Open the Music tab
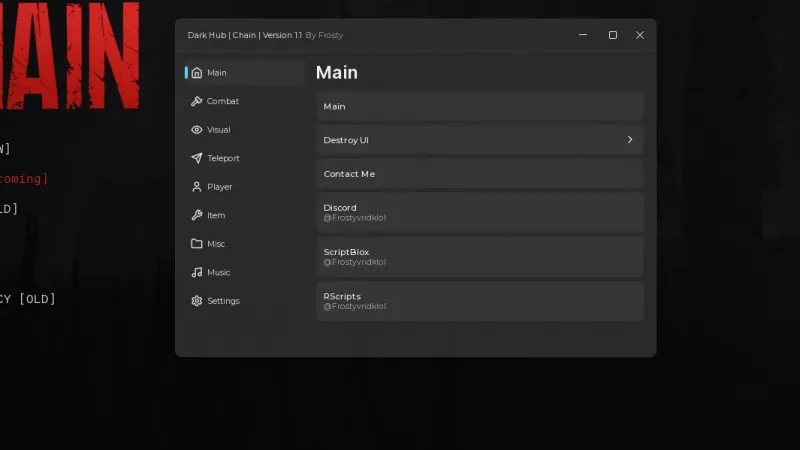Image resolution: width=800 pixels, height=450 pixels. coord(218,272)
